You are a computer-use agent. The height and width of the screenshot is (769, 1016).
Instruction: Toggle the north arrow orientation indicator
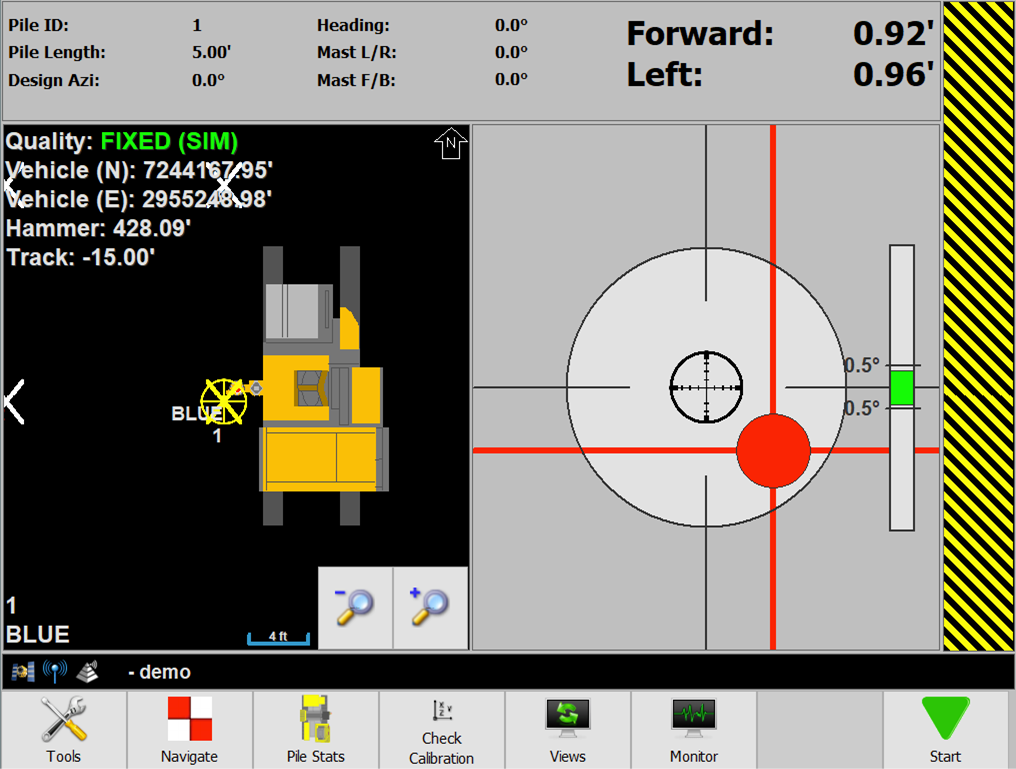(450, 144)
